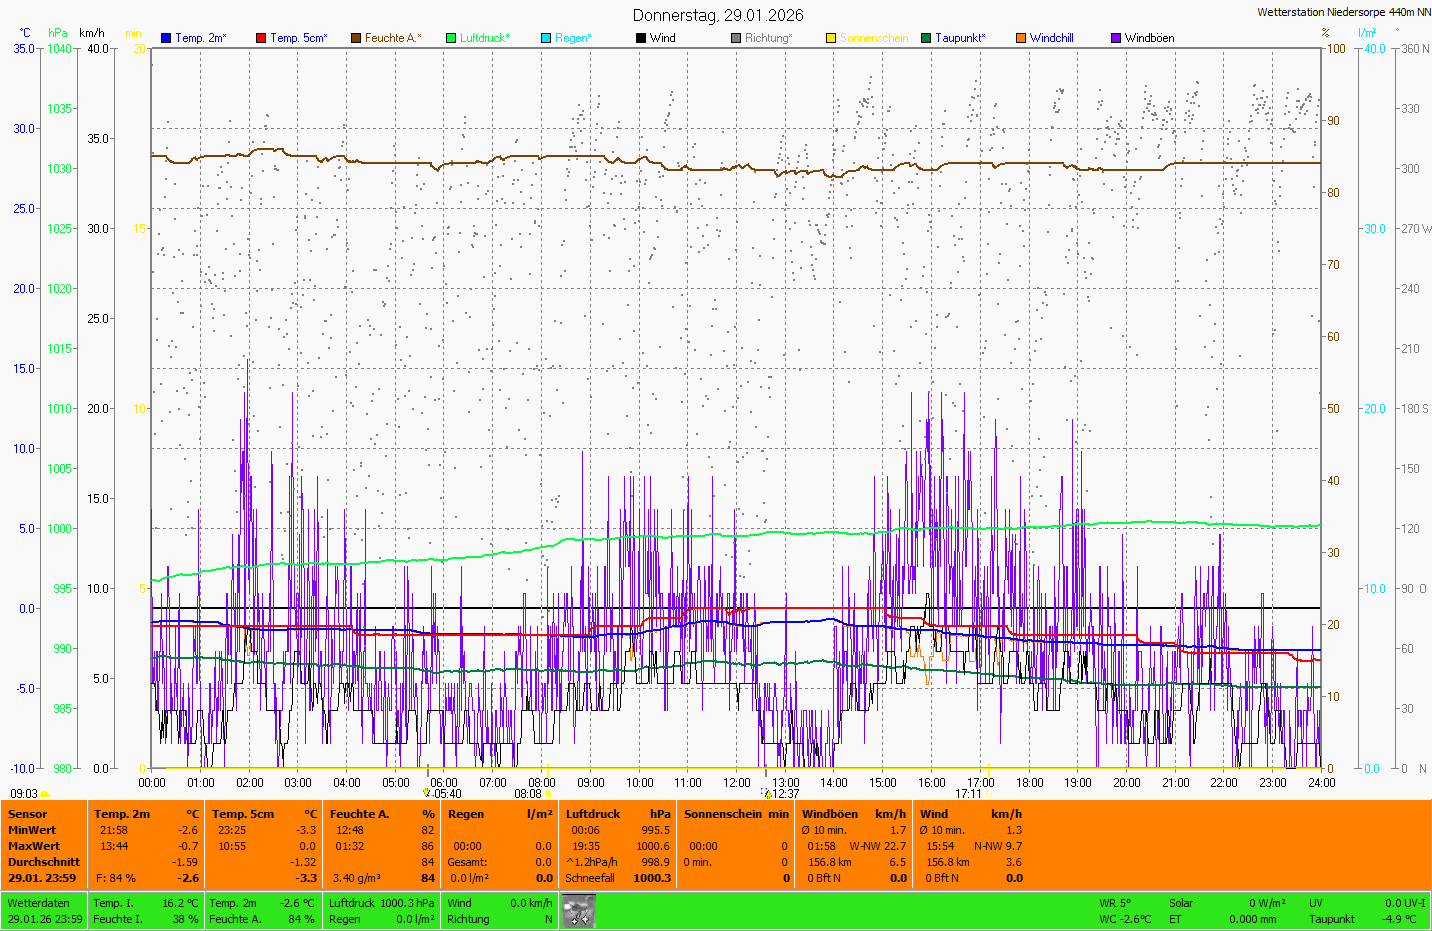The height and width of the screenshot is (931, 1432).
Task: Click the chart title Donnerstag, 29.01.2026
Action: 717,15
